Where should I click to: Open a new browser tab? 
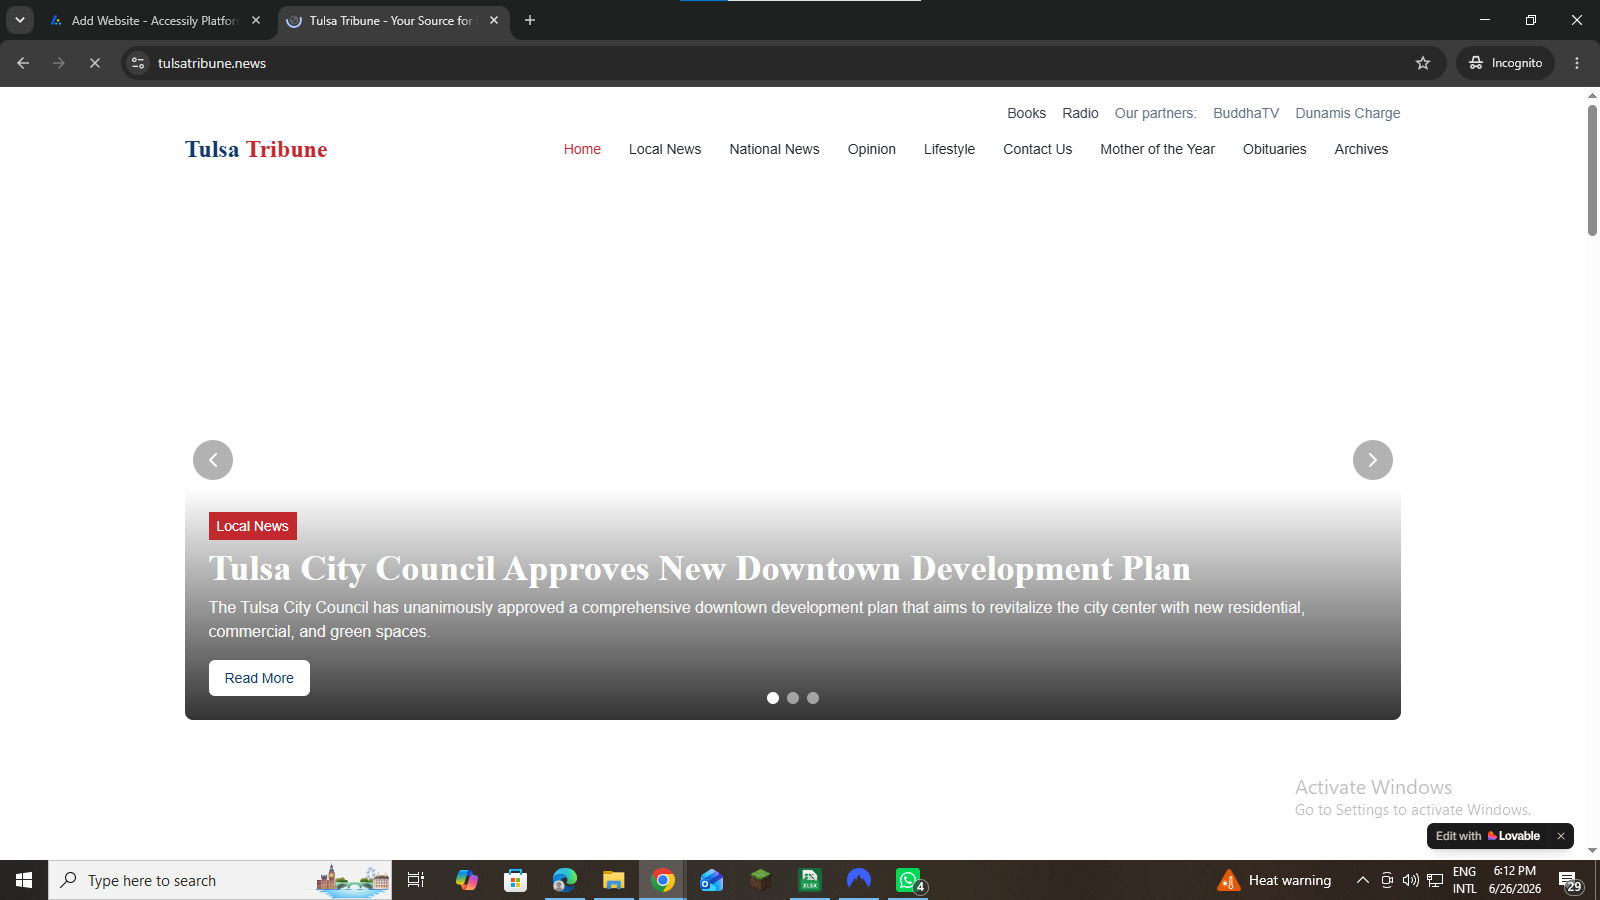click(530, 20)
